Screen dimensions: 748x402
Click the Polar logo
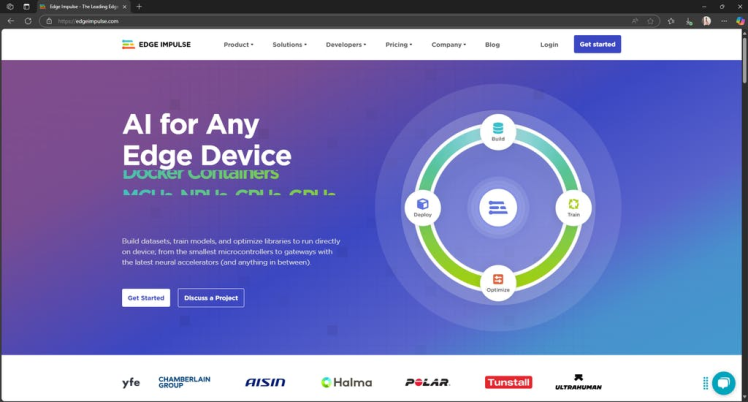pos(427,382)
